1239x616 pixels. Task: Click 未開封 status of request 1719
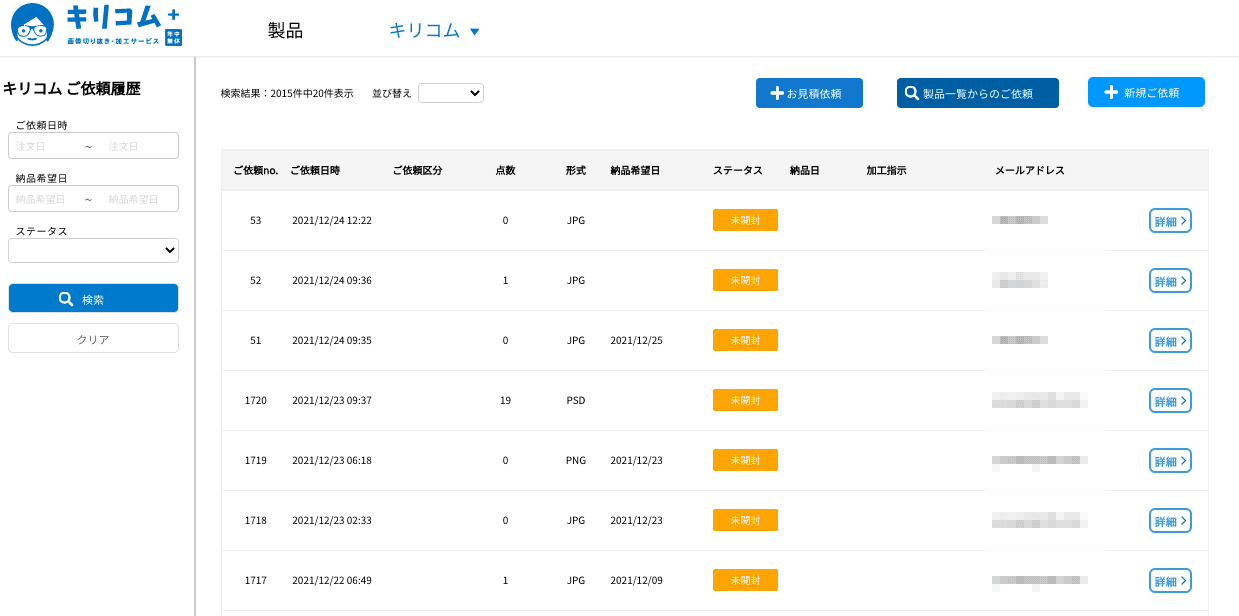(745, 460)
